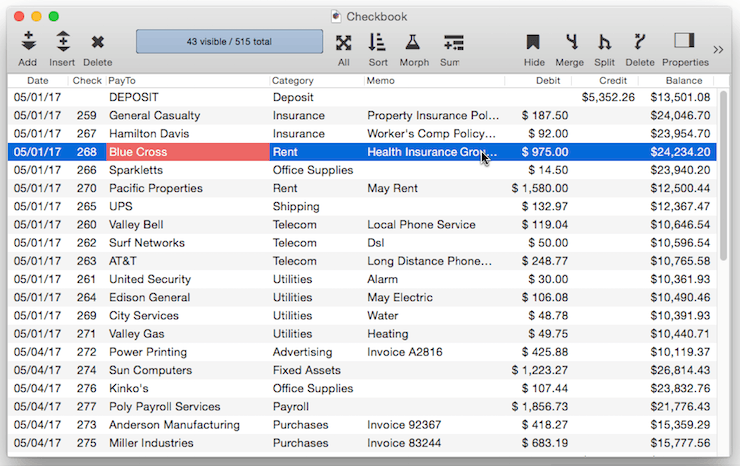Click the Insert record toolbar icon
This screenshot has height=466, width=740.
63,42
